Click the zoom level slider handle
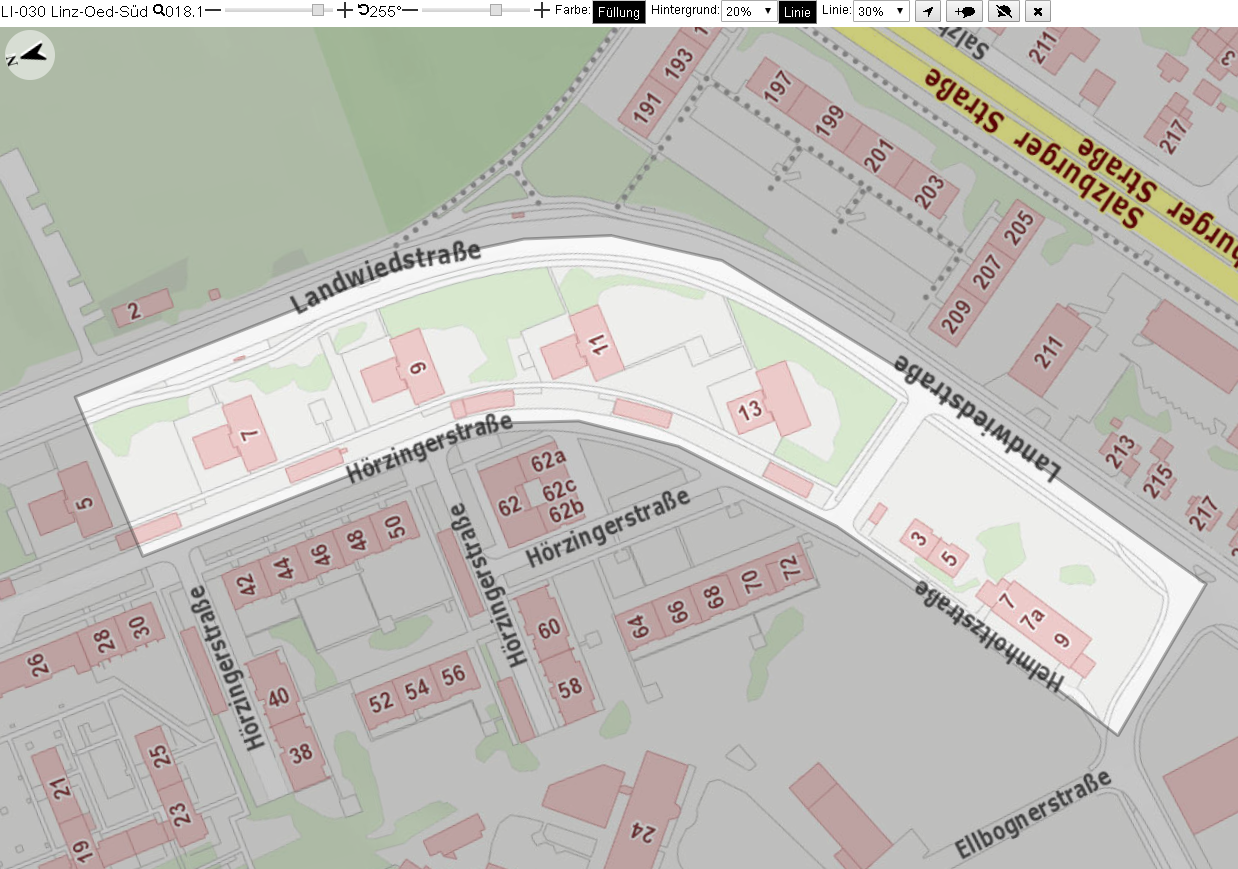Screen dimensions: 1238x869 click(318, 11)
